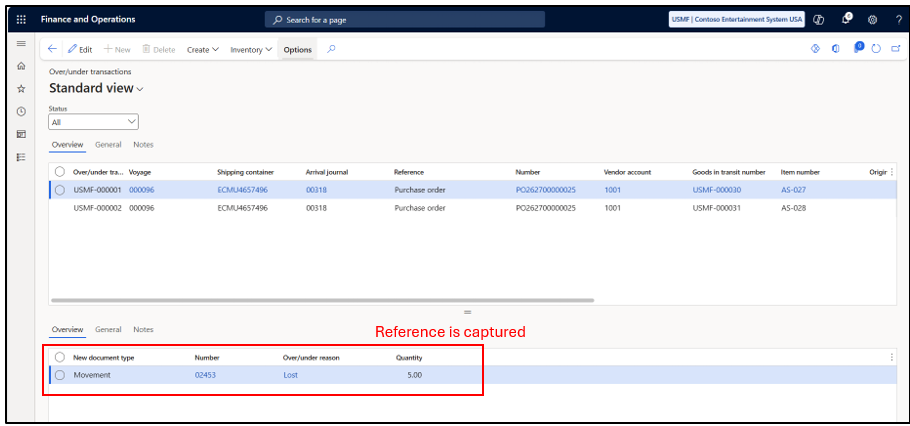Open the app launcher waffle icon
Viewport: 910px width, 426px height.
tap(21, 20)
